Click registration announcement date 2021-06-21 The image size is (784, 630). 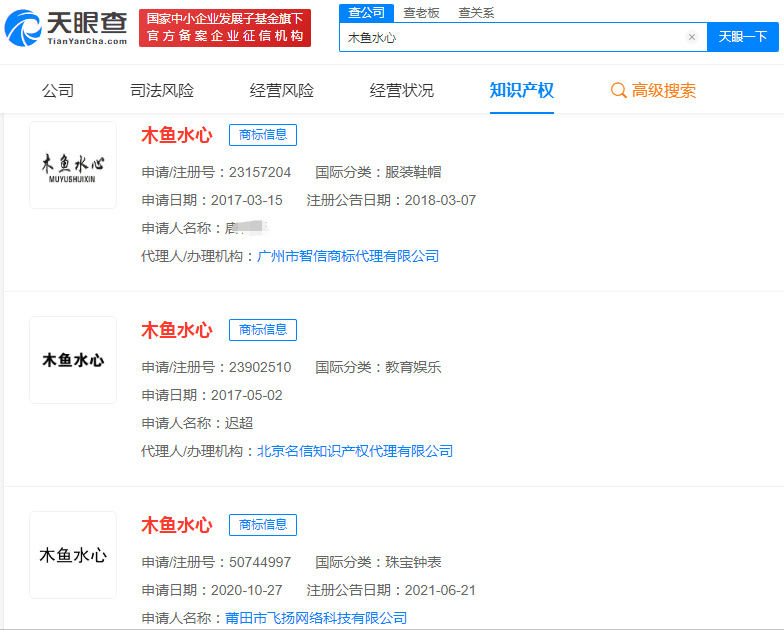point(440,590)
